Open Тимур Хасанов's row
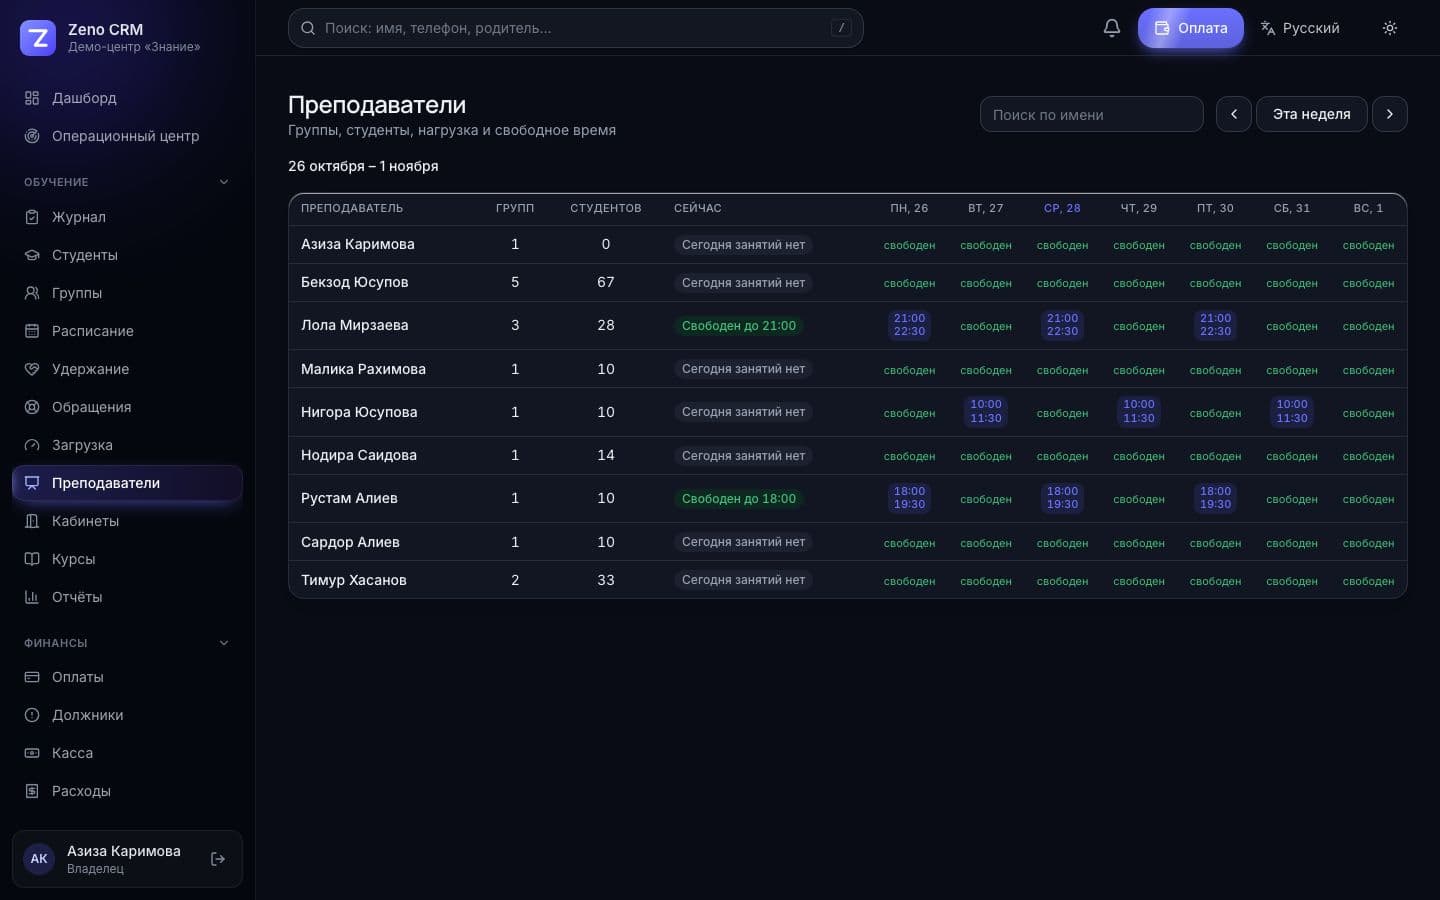This screenshot has width=1440, height=900. (848, 580)
